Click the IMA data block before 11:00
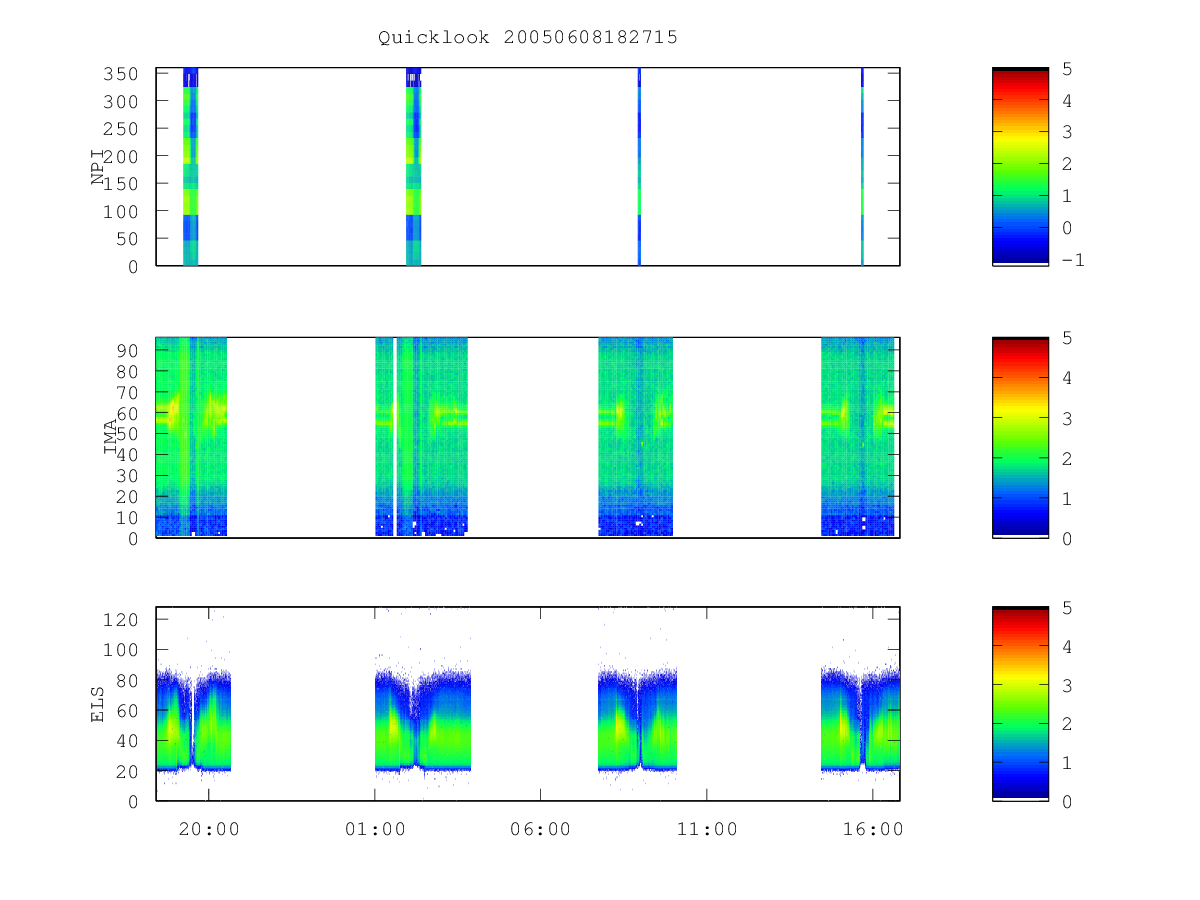This screenshot has height=900, width=1200. click(x=636, y=437)
